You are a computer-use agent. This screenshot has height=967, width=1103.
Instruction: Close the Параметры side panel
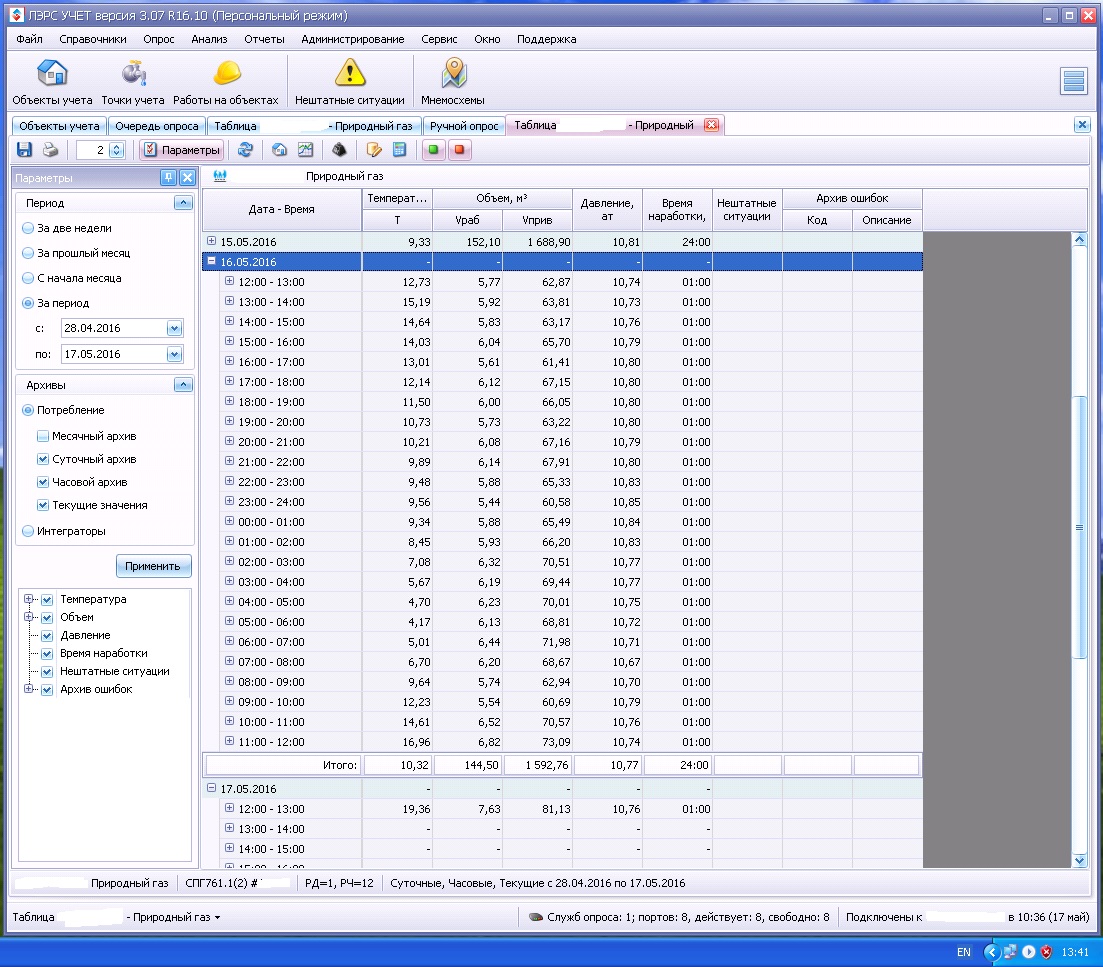click(x=187, y=178)
